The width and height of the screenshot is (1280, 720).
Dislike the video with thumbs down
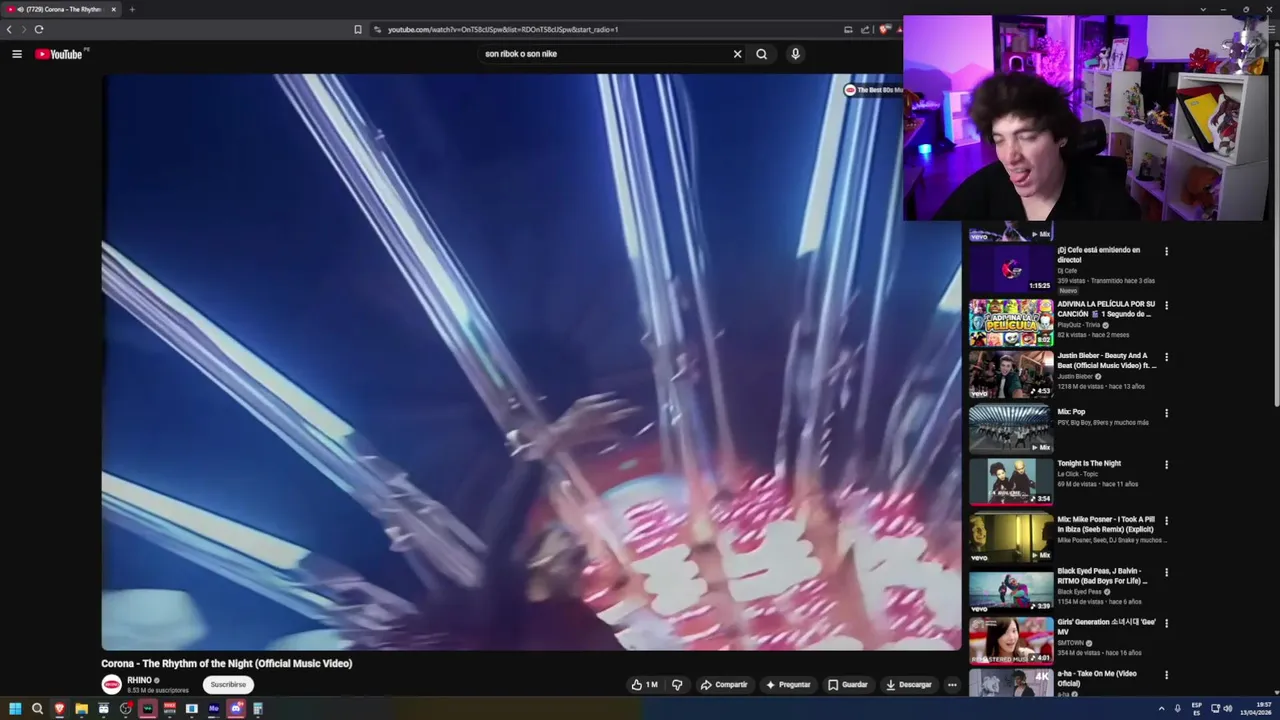click(x=677, y=685)
